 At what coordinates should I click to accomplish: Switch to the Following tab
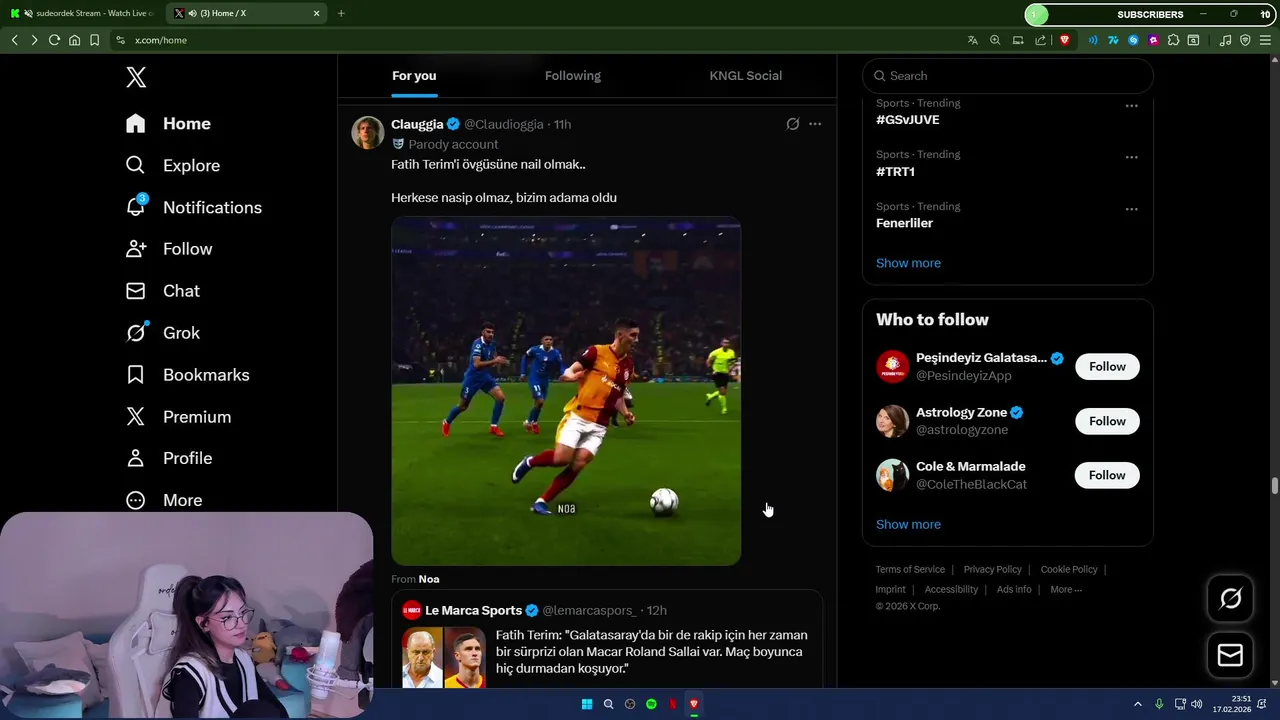pos(573,76)
